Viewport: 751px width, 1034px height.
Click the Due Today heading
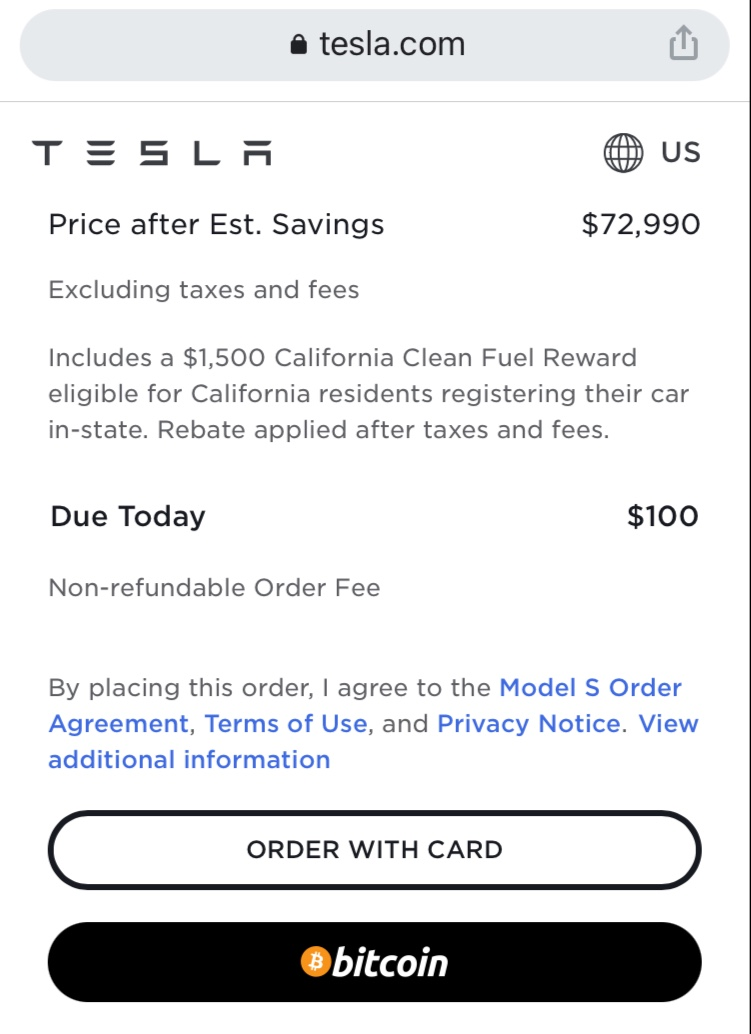click(128, 516)
